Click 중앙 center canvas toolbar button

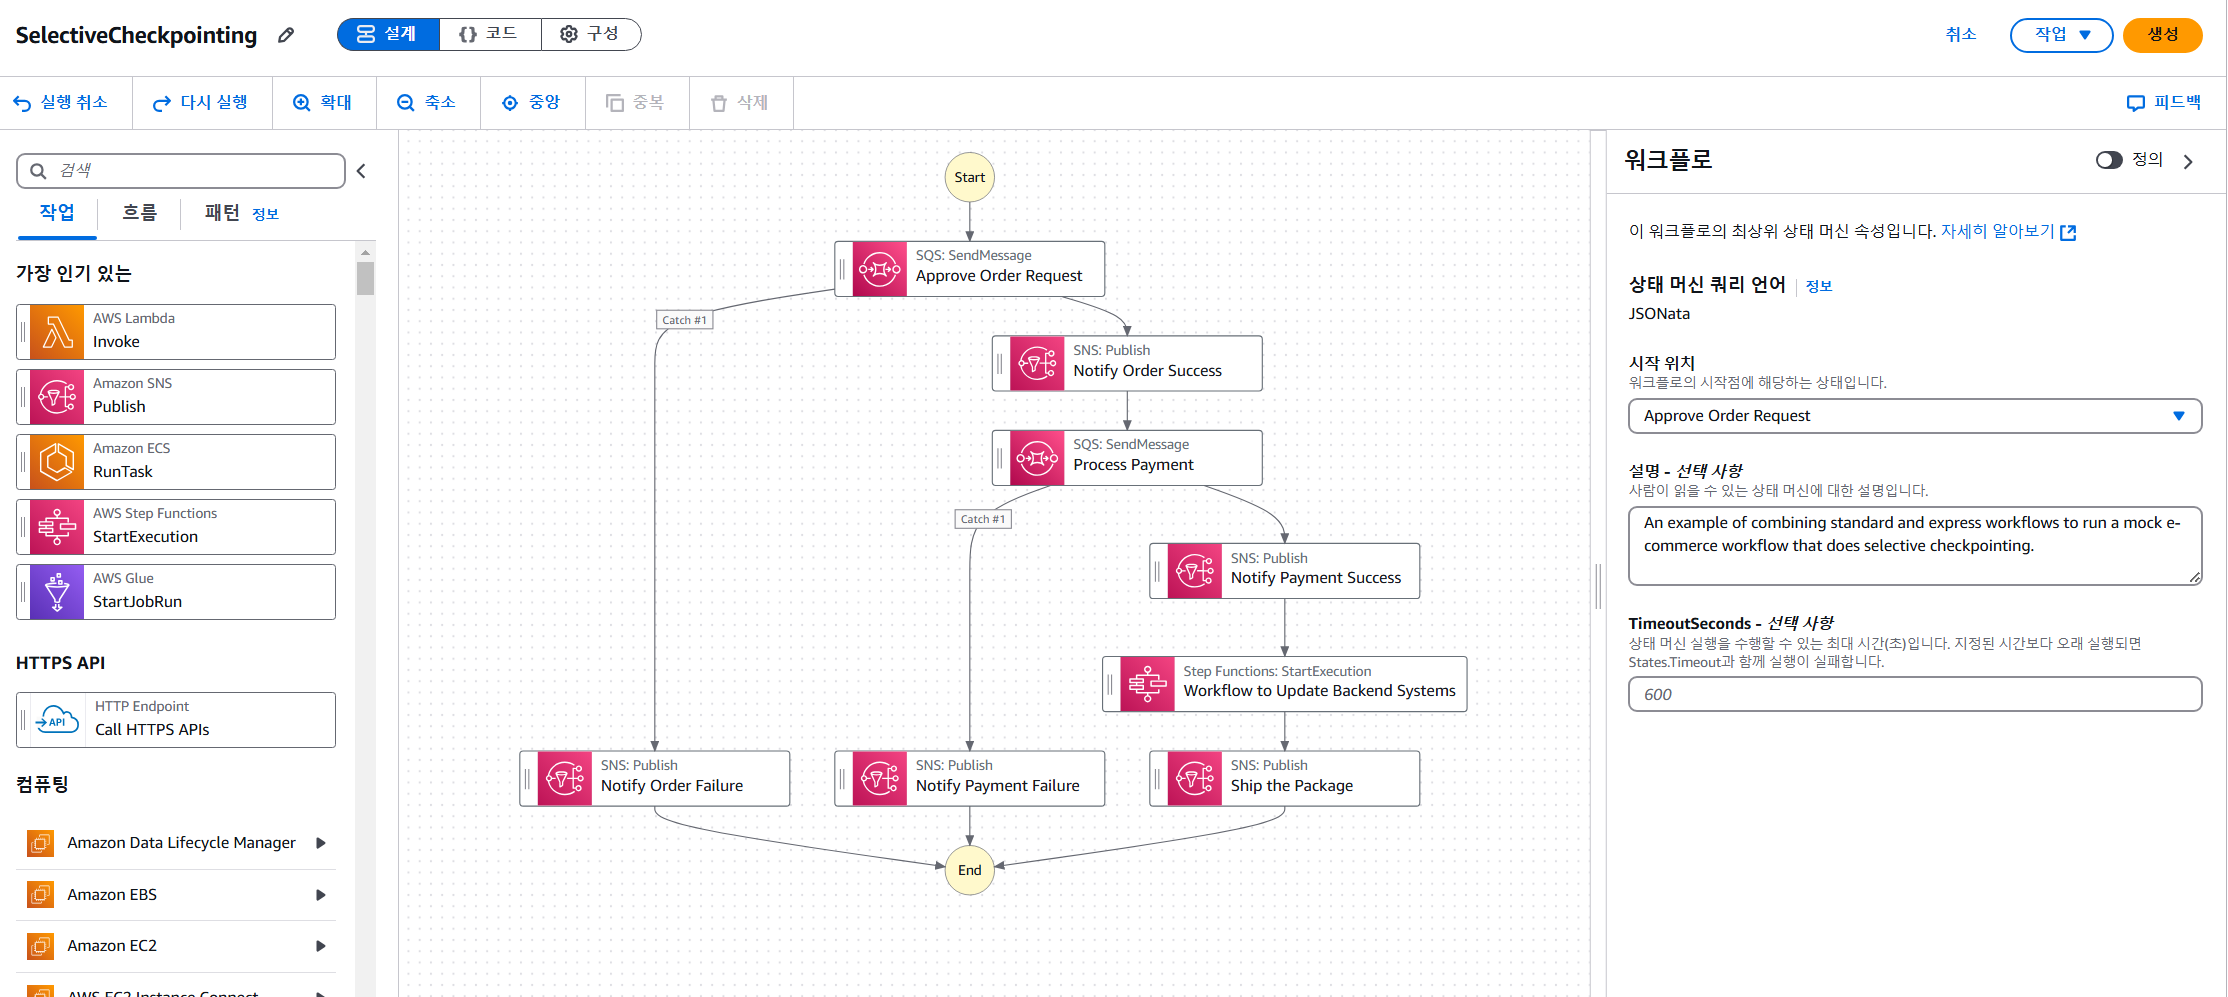click(x=531, y=103)
